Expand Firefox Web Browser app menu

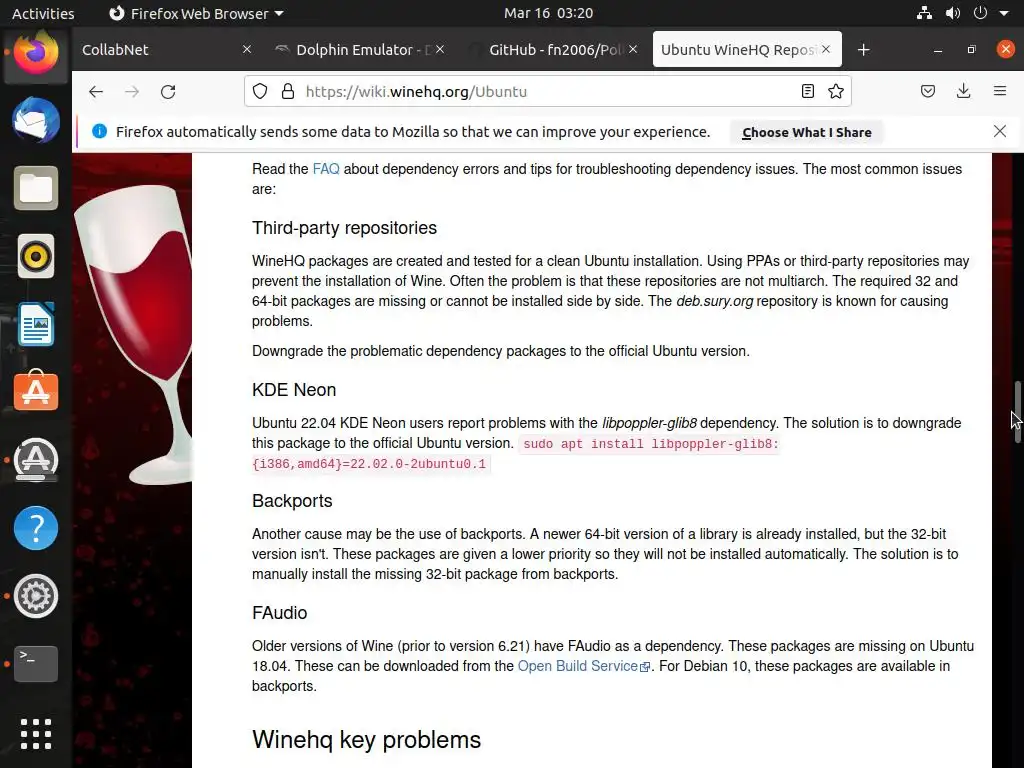(x=196, y=13)
